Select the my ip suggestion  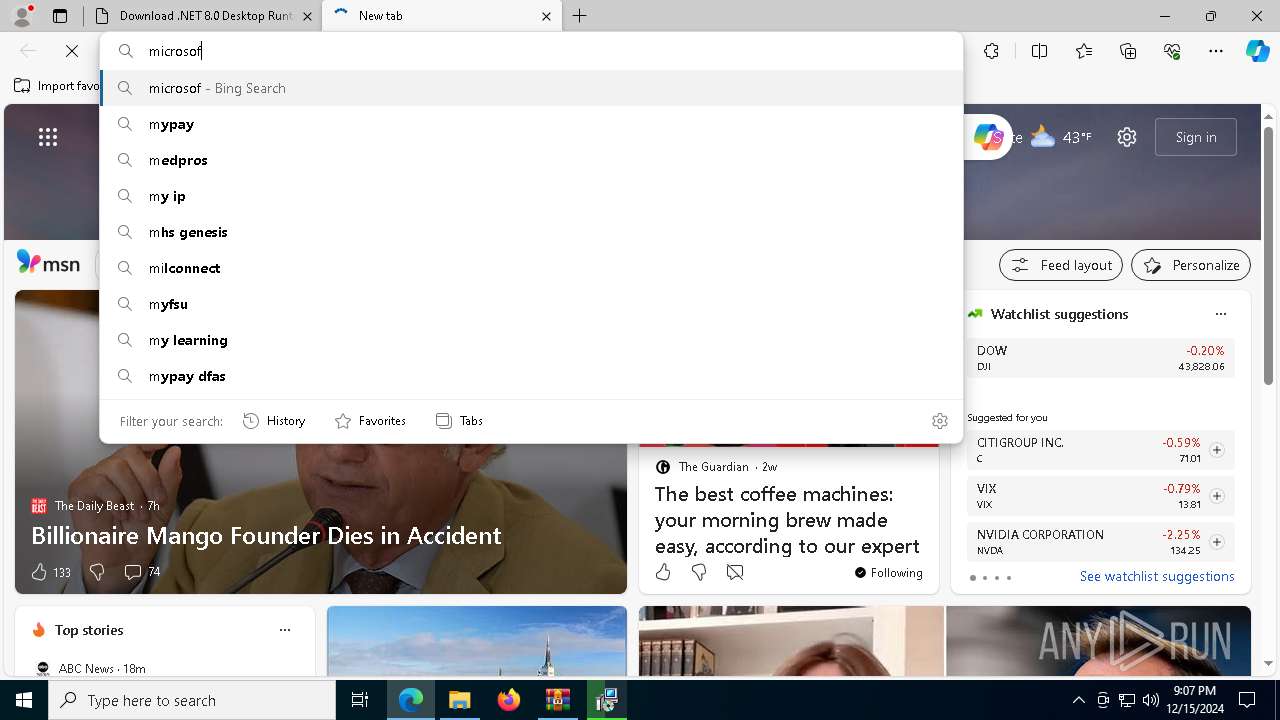click(531, 196)
